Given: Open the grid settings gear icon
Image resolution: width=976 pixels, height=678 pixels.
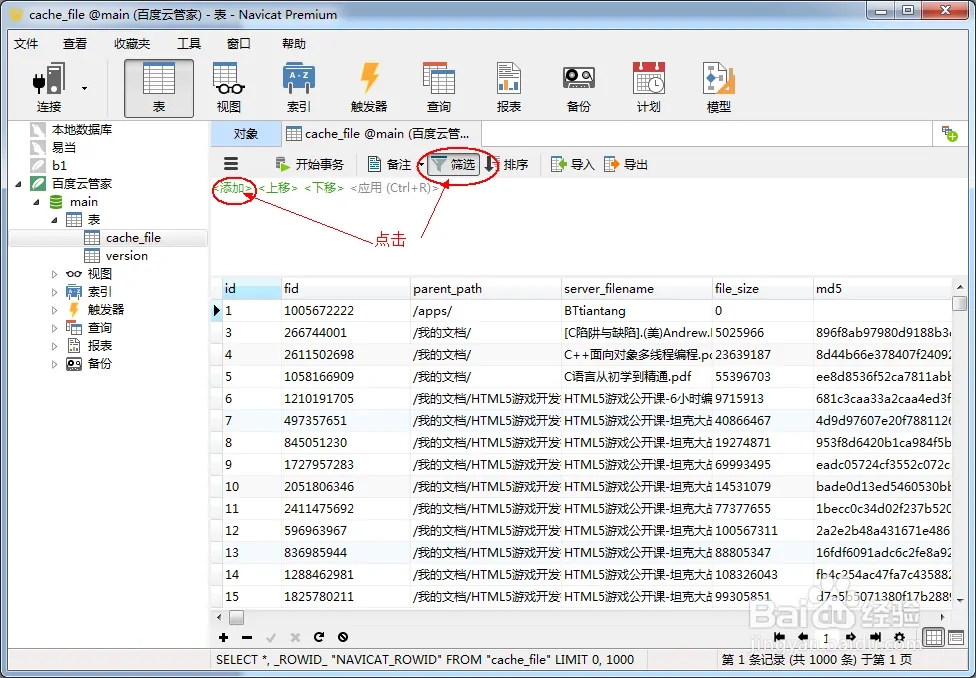Looking at the screenshot, I should click(899, 637).
